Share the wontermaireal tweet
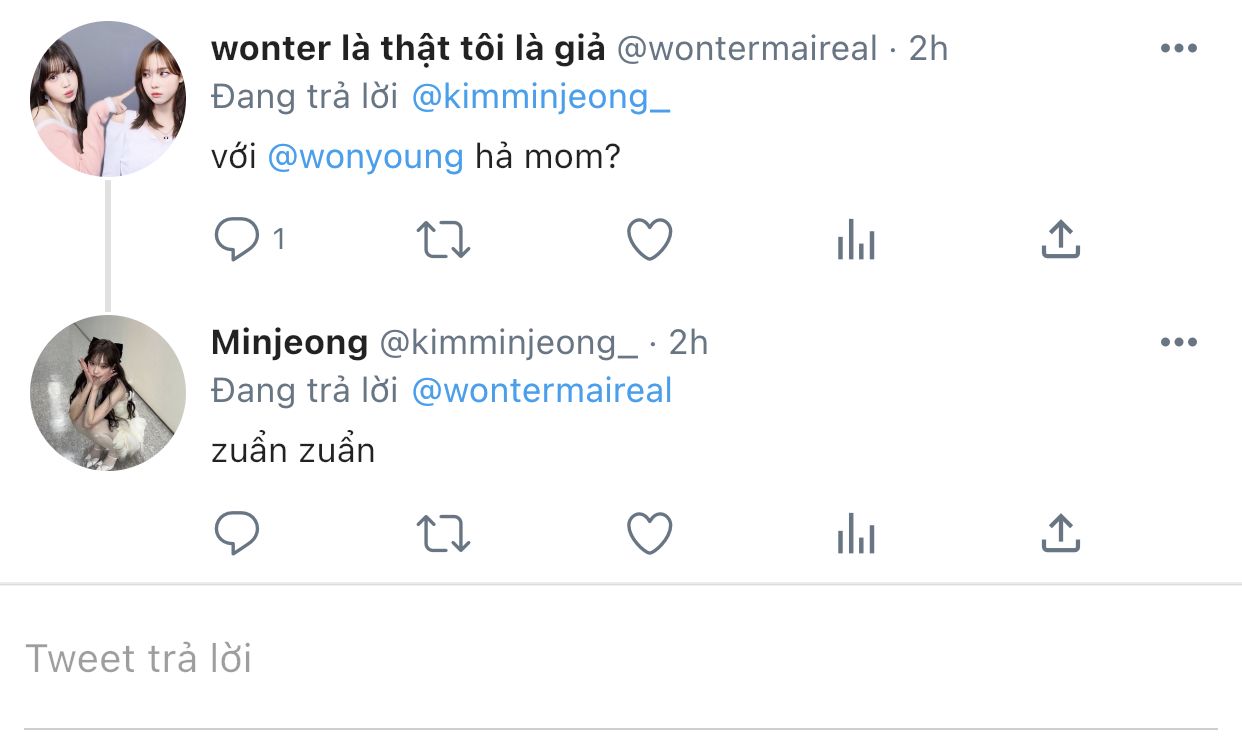The width and height of the screenshot is (1242, 741). [1061, 239]
